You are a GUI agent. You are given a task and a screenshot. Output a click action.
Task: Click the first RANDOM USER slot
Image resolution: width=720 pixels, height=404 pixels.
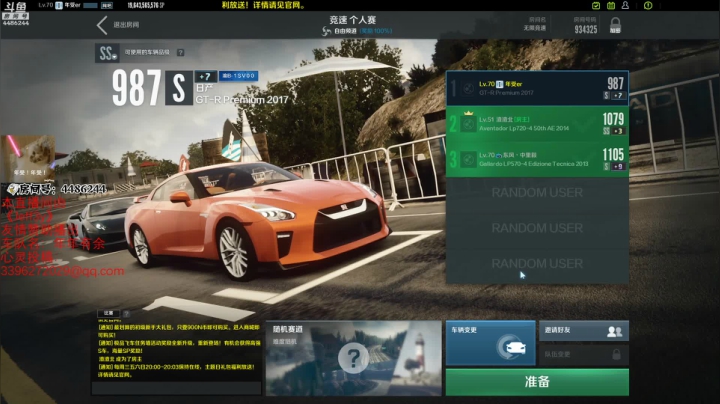click(x=537, y=193)
